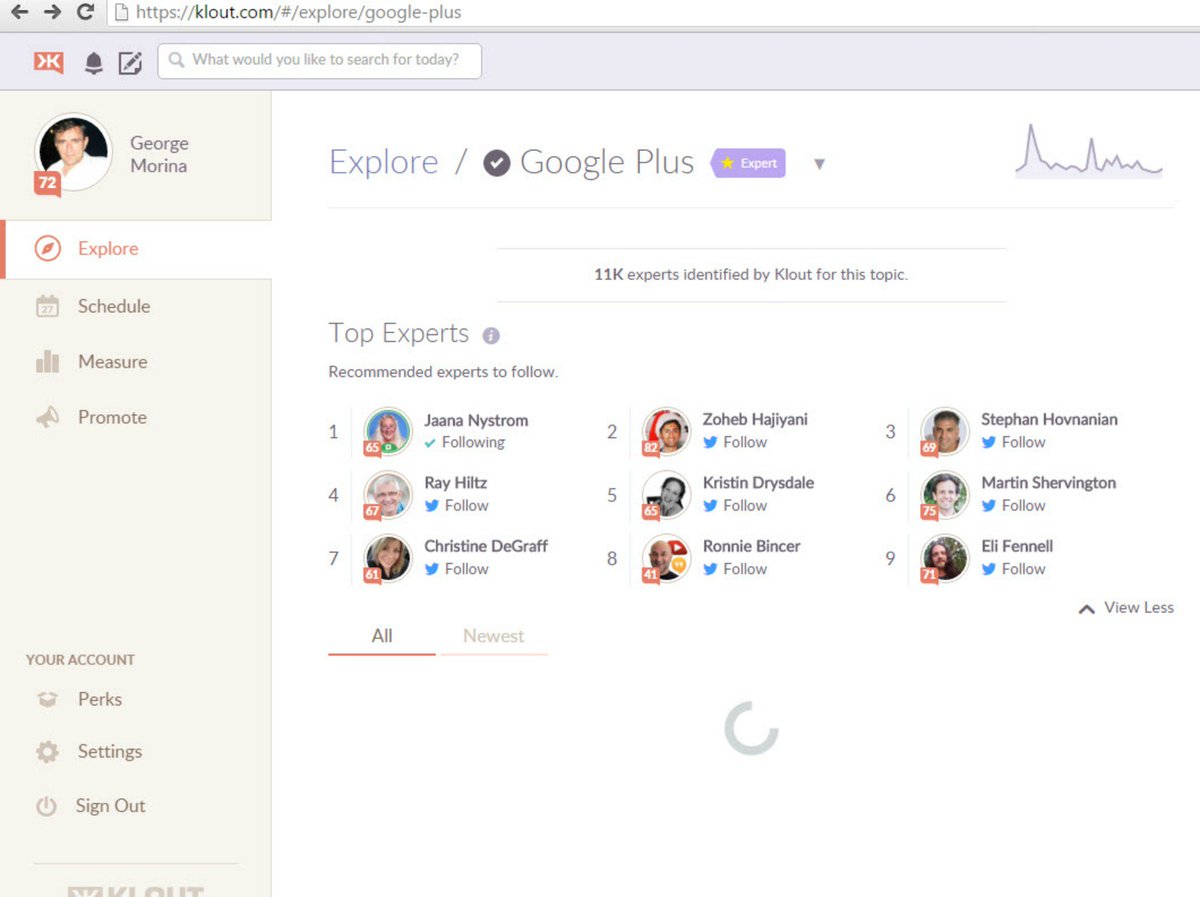Click the Settings gear icon
1200x897 pixels.
47,752
